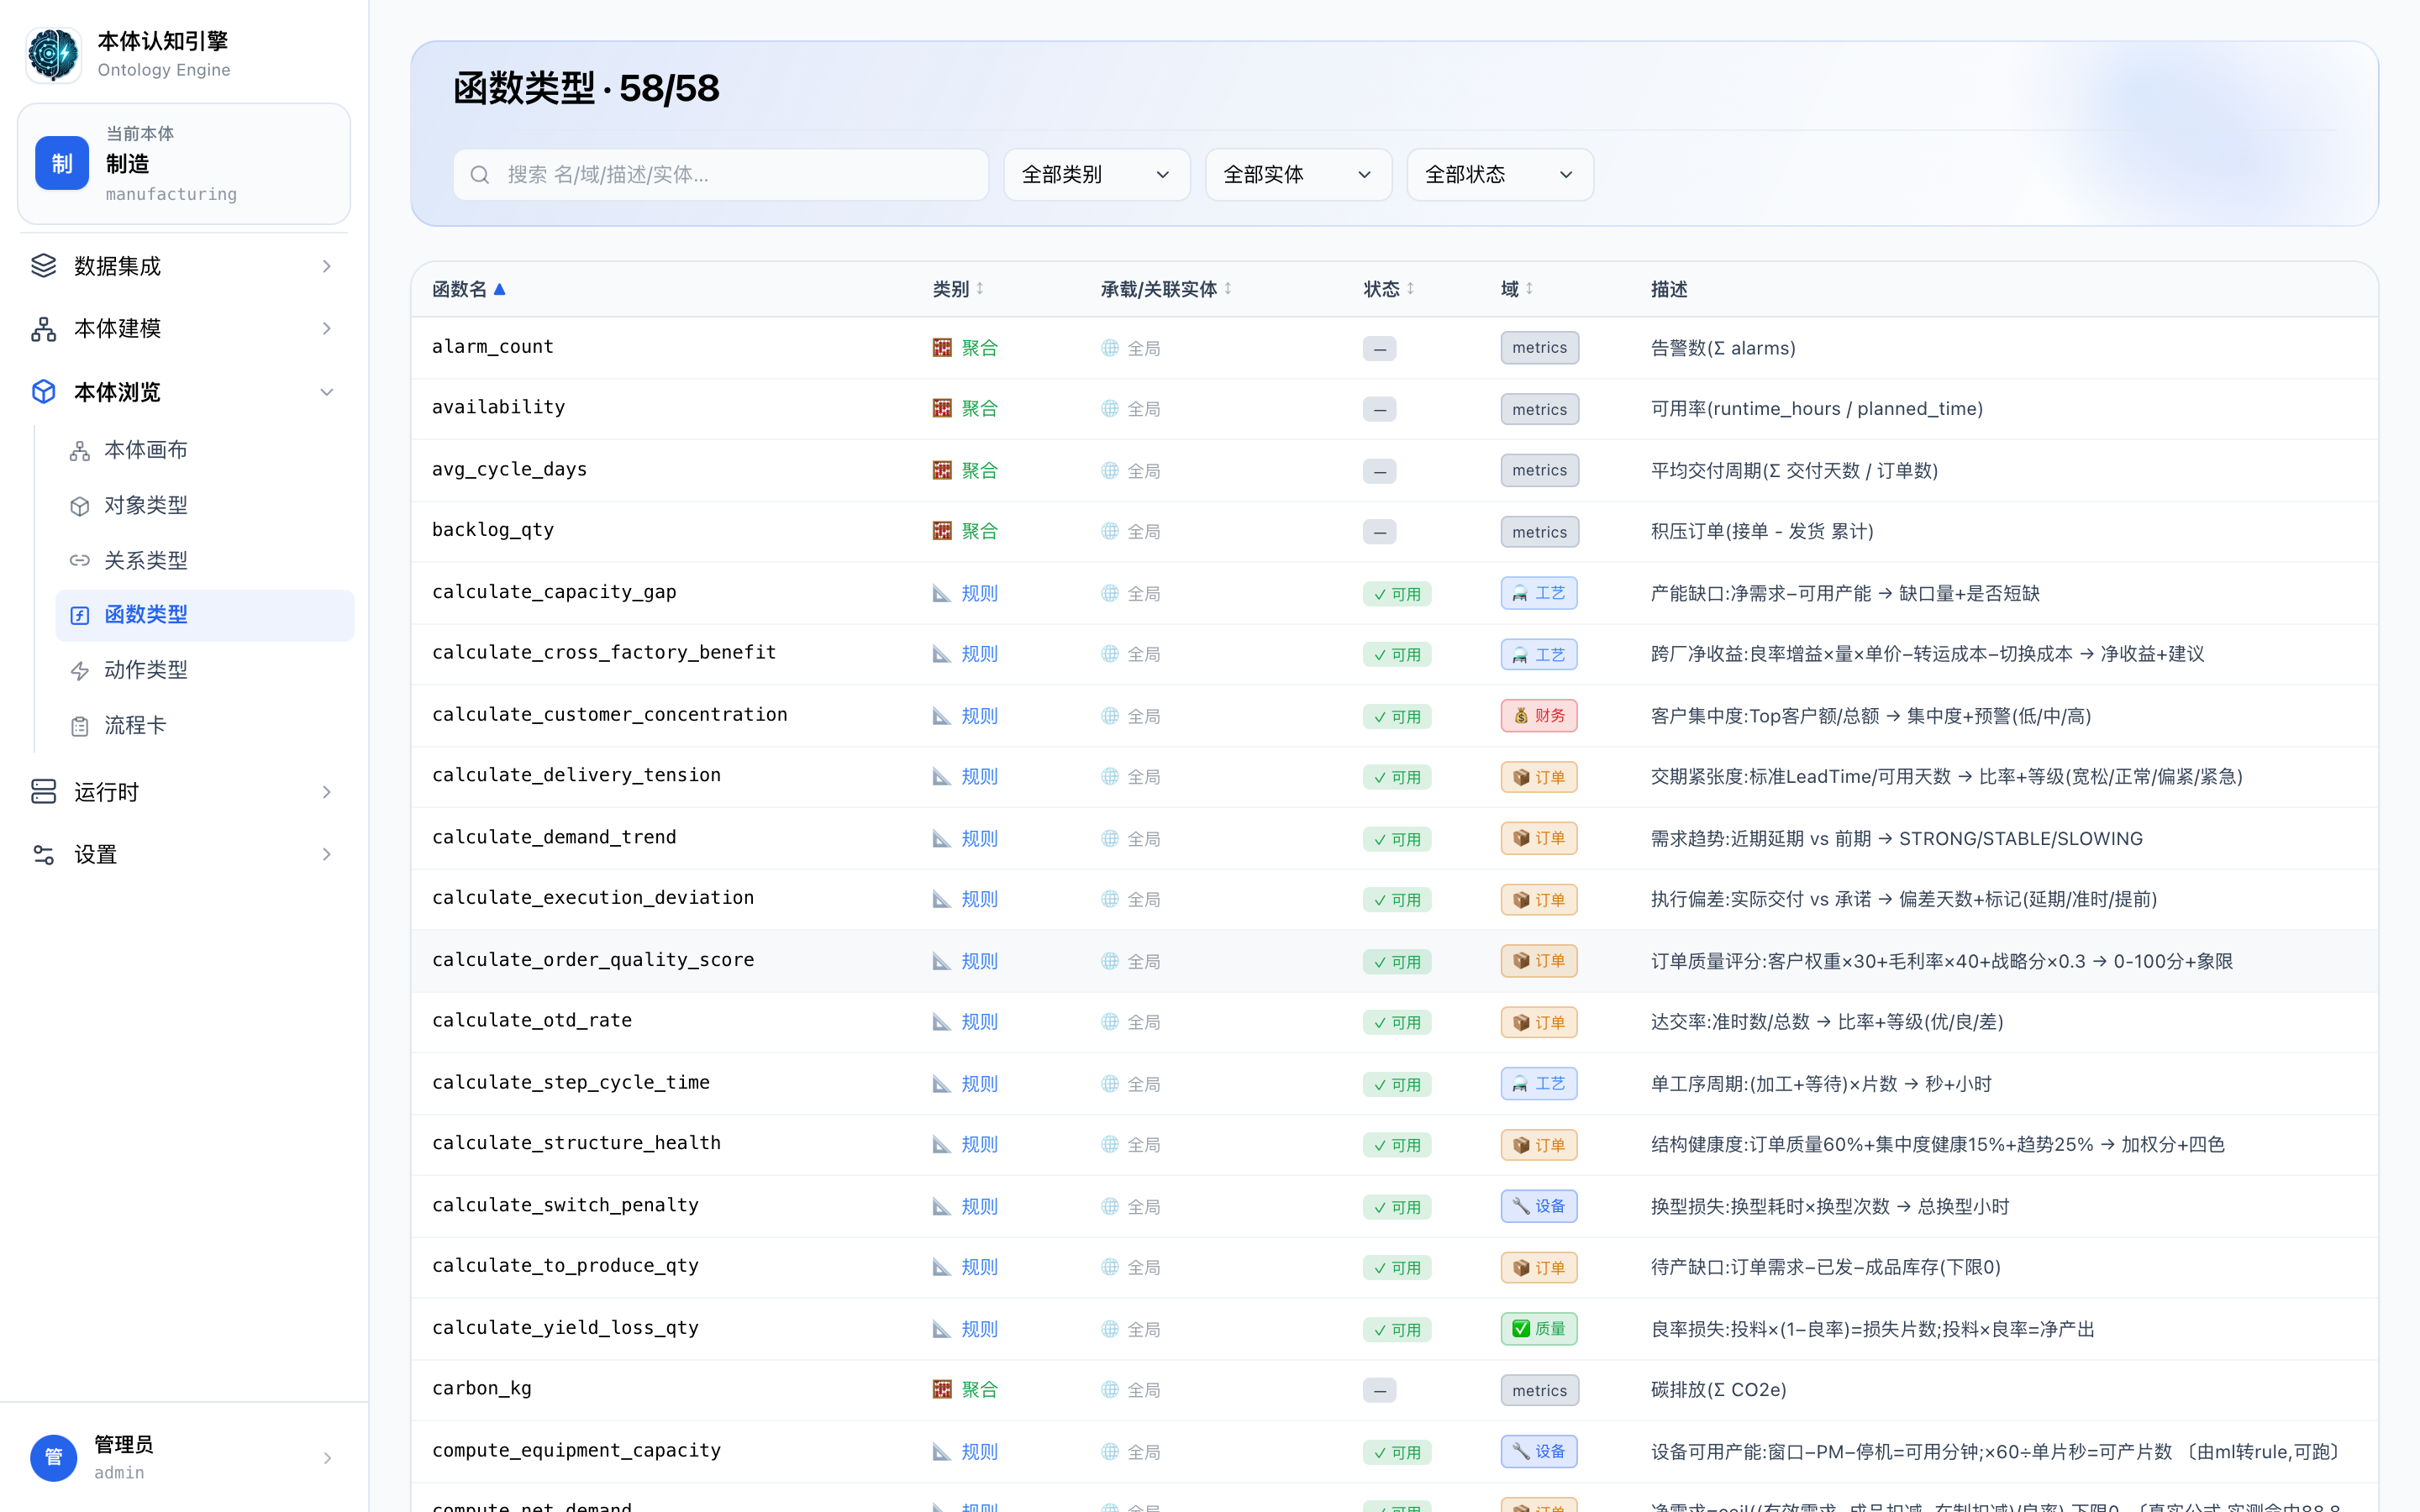Click the function name compute_equipment_capacity

coord(576,1450)
